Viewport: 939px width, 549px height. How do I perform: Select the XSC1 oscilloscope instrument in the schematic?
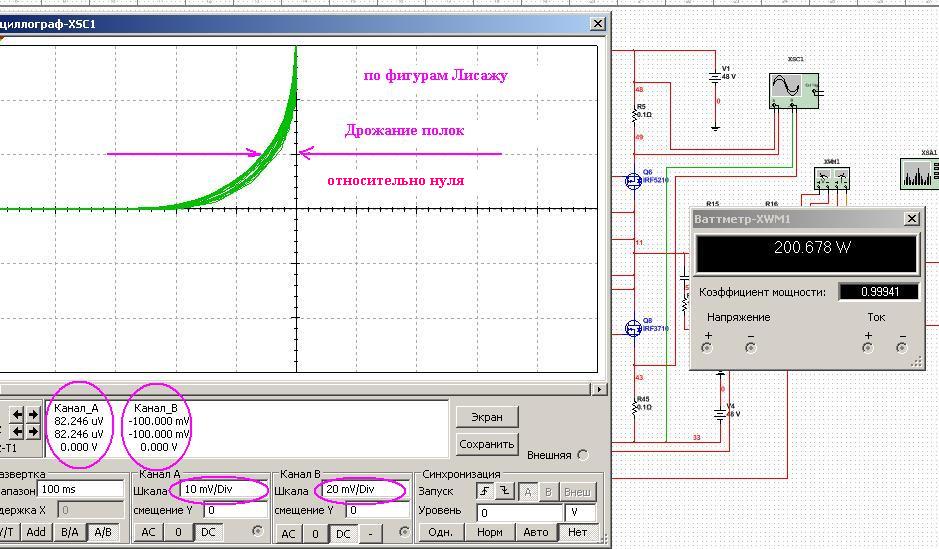tap(793, 90)
